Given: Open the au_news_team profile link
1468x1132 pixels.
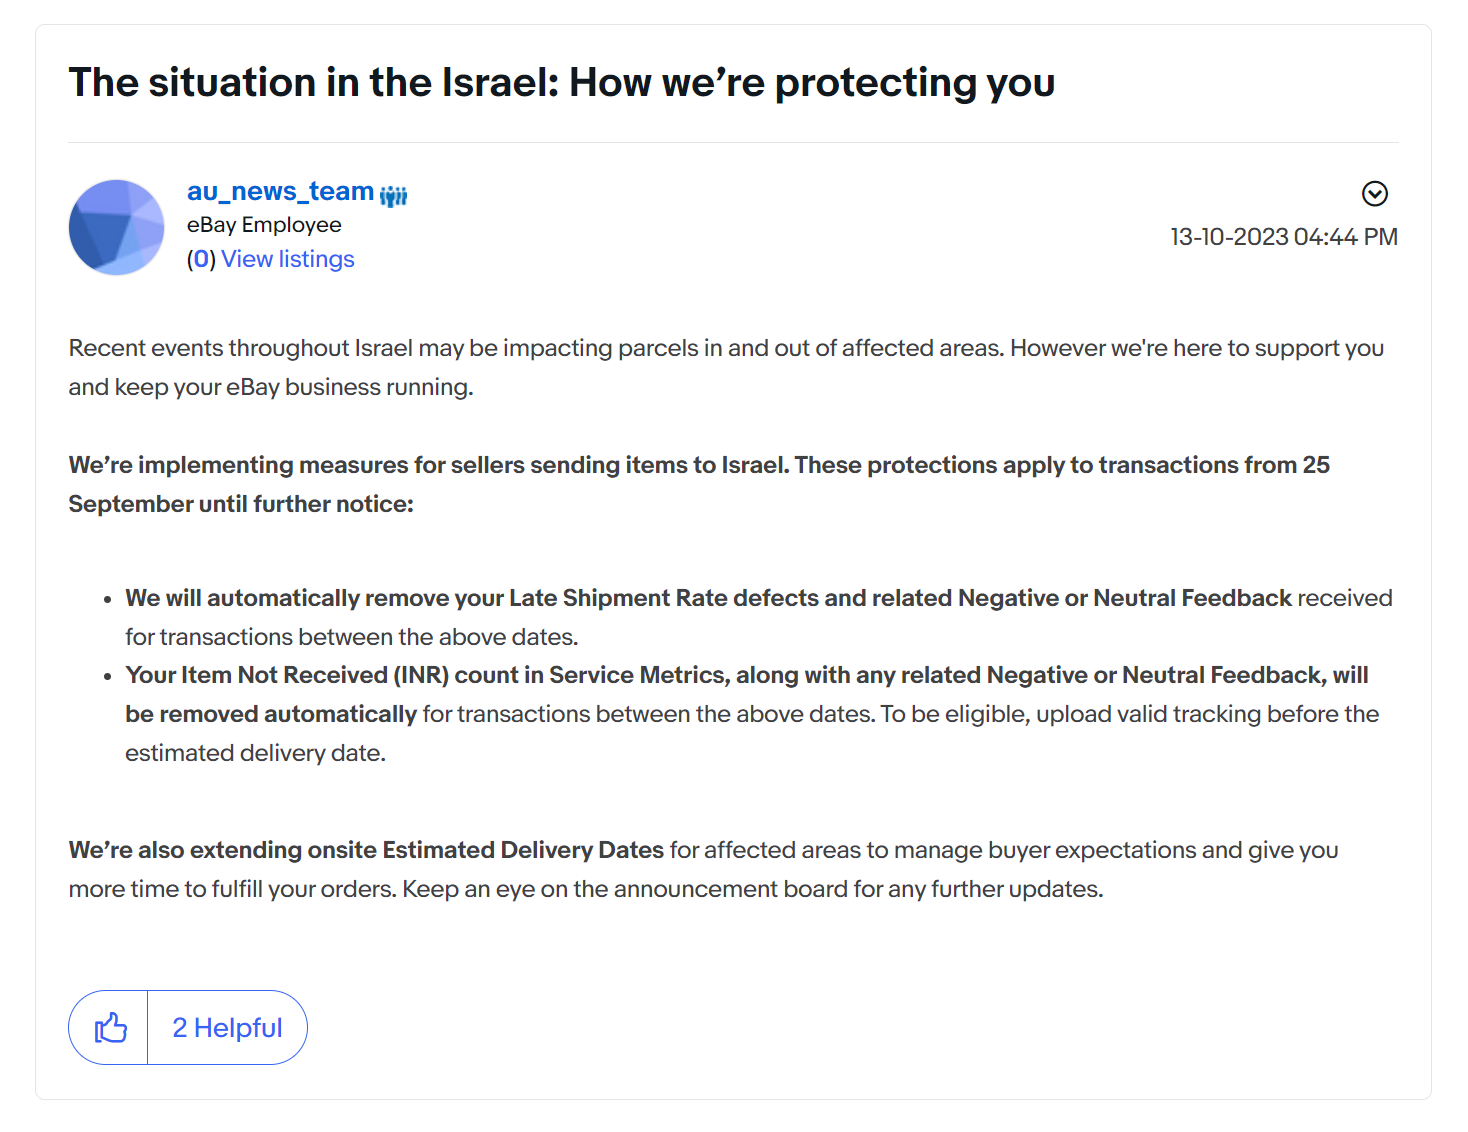Looking at the screenshot, I should (x=280, y=191).
